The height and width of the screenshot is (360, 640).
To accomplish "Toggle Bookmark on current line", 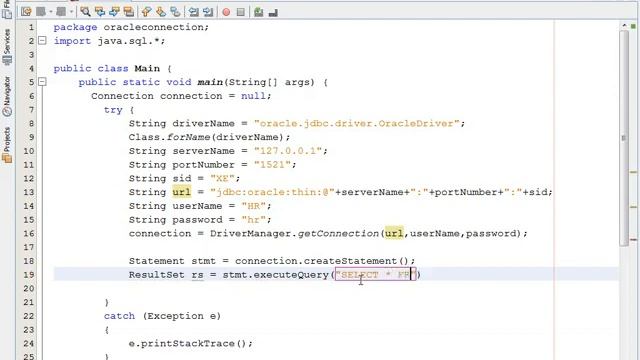I will [x=176, y=12].
